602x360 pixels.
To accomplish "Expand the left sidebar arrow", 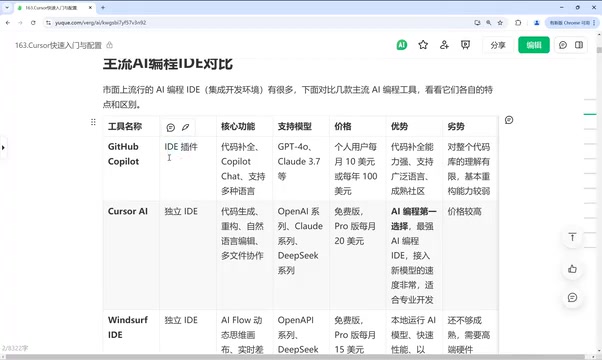I will click(3, 147).
